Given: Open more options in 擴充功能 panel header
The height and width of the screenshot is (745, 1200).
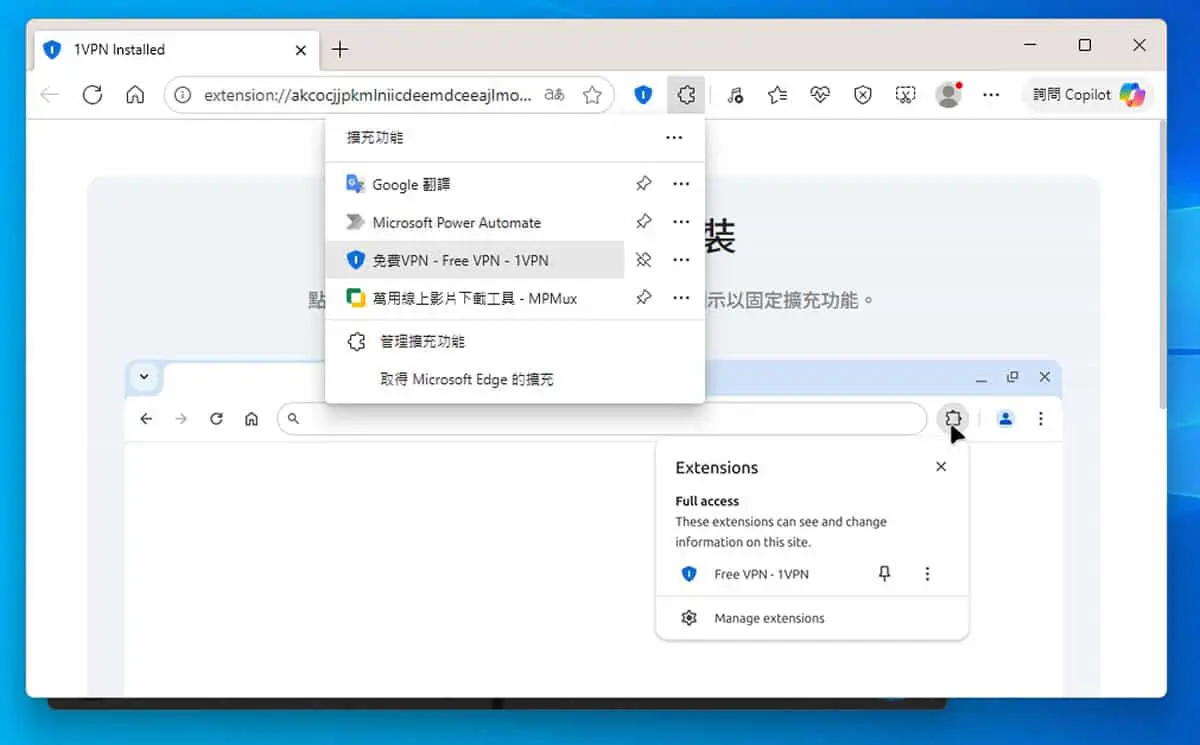Looking at the screenshot, I should (674, 137).
